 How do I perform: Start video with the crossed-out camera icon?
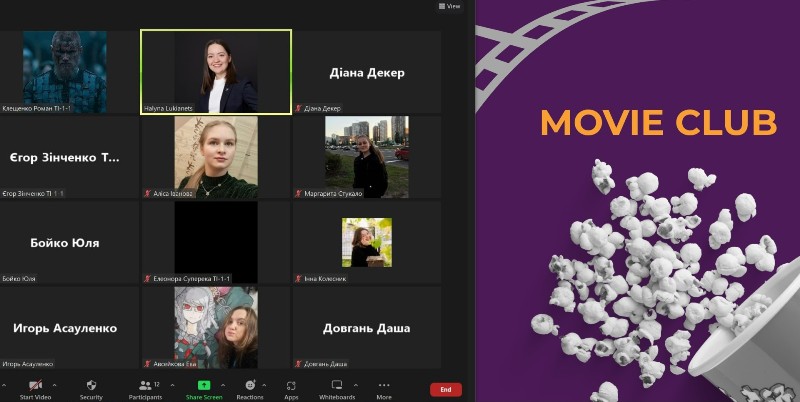click(35, 389)
